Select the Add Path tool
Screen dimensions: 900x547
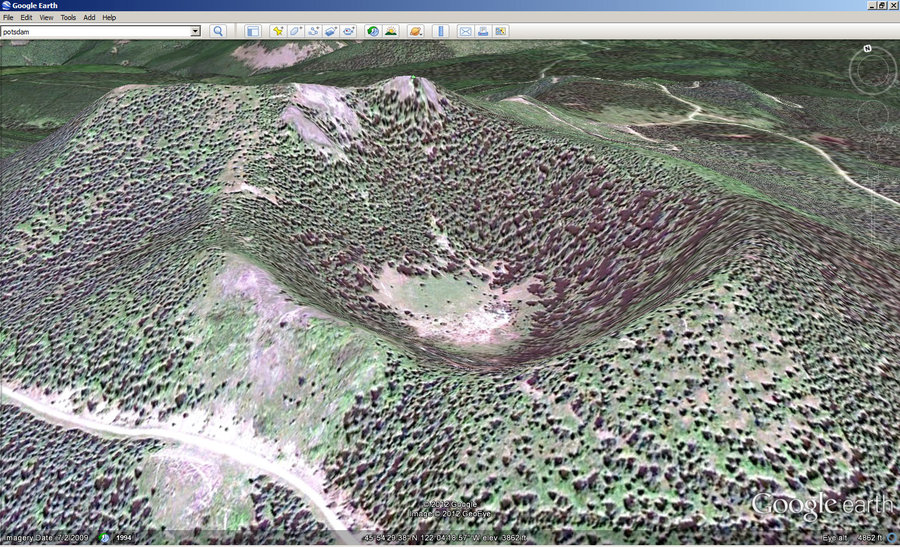pos(313,31)
